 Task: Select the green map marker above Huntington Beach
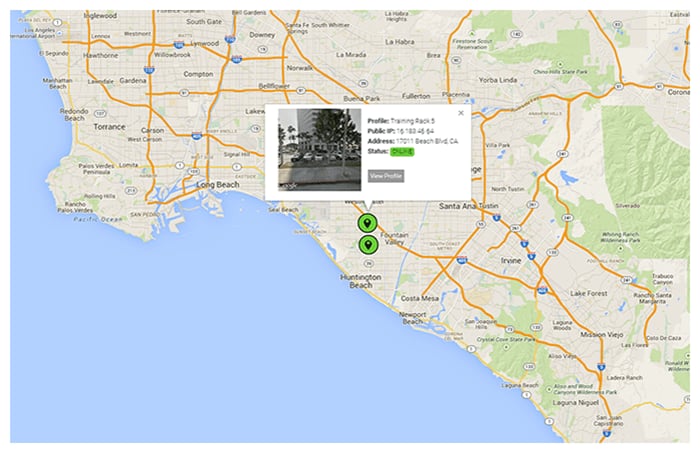coord(368,245)
